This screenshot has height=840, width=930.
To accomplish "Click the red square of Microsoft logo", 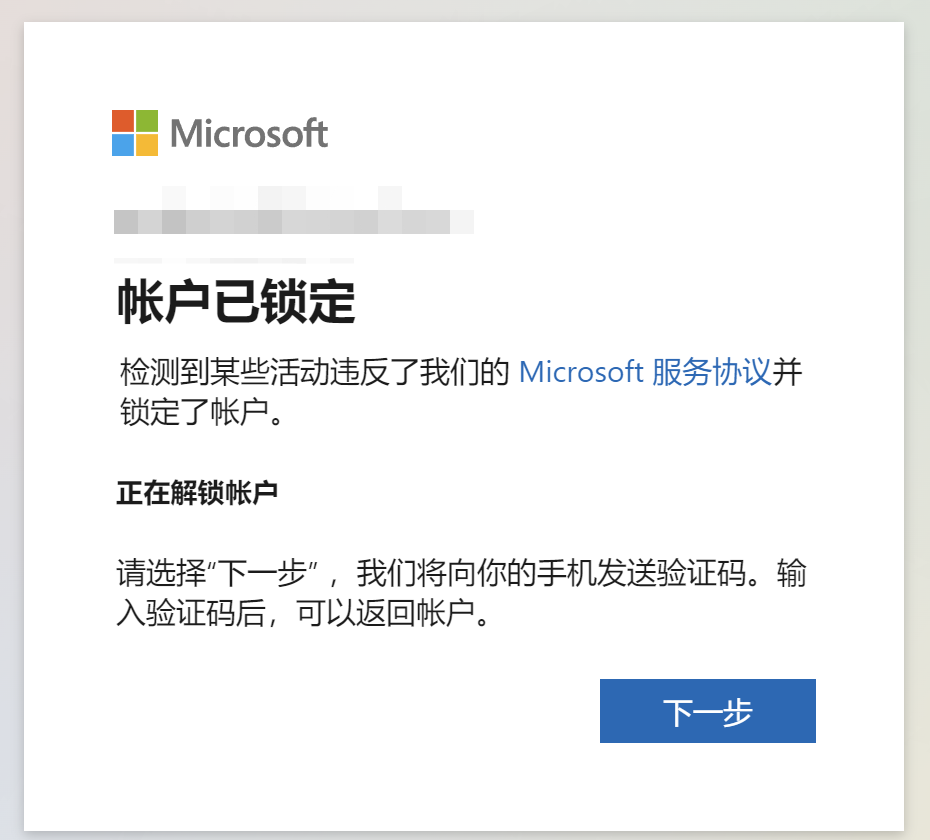I will [x=123, y=121].
